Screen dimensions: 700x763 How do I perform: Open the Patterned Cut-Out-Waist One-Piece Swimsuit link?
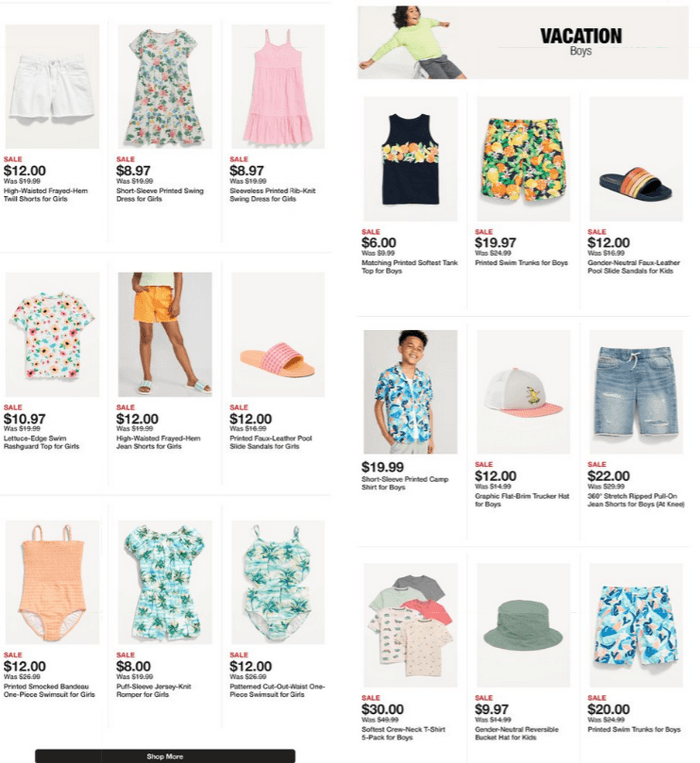[x=277, y=690]
